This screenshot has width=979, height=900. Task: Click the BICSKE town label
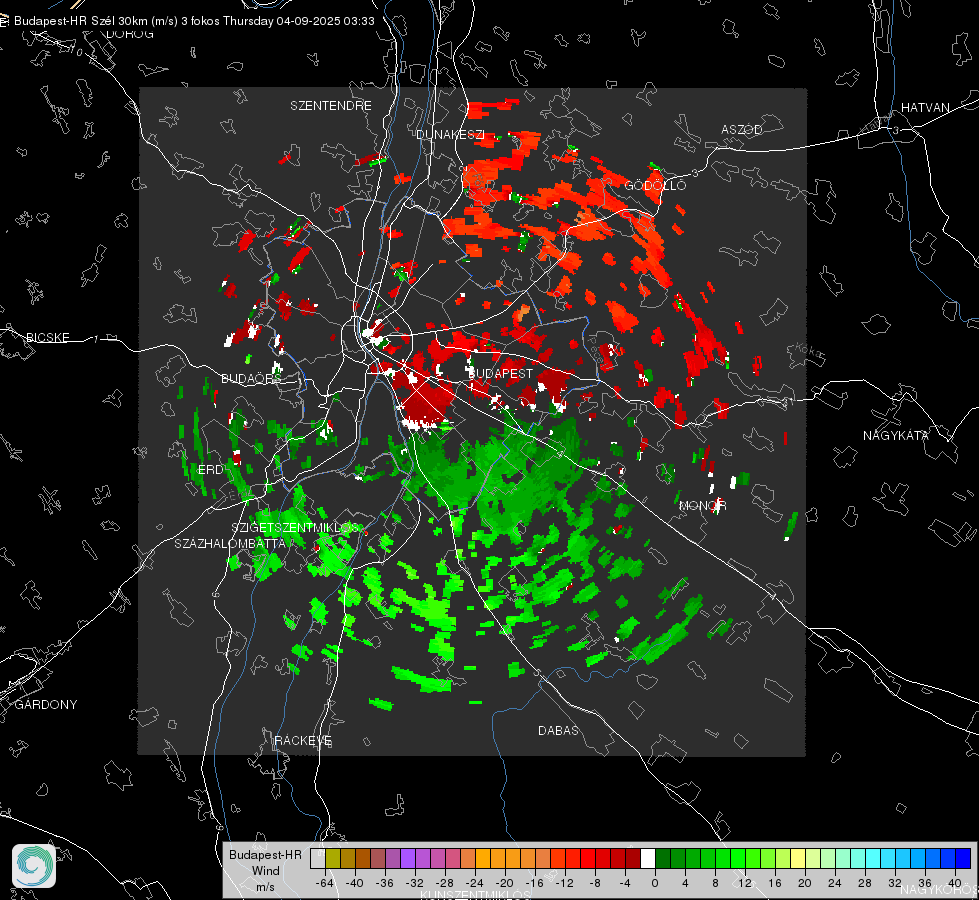click(47, 337)
